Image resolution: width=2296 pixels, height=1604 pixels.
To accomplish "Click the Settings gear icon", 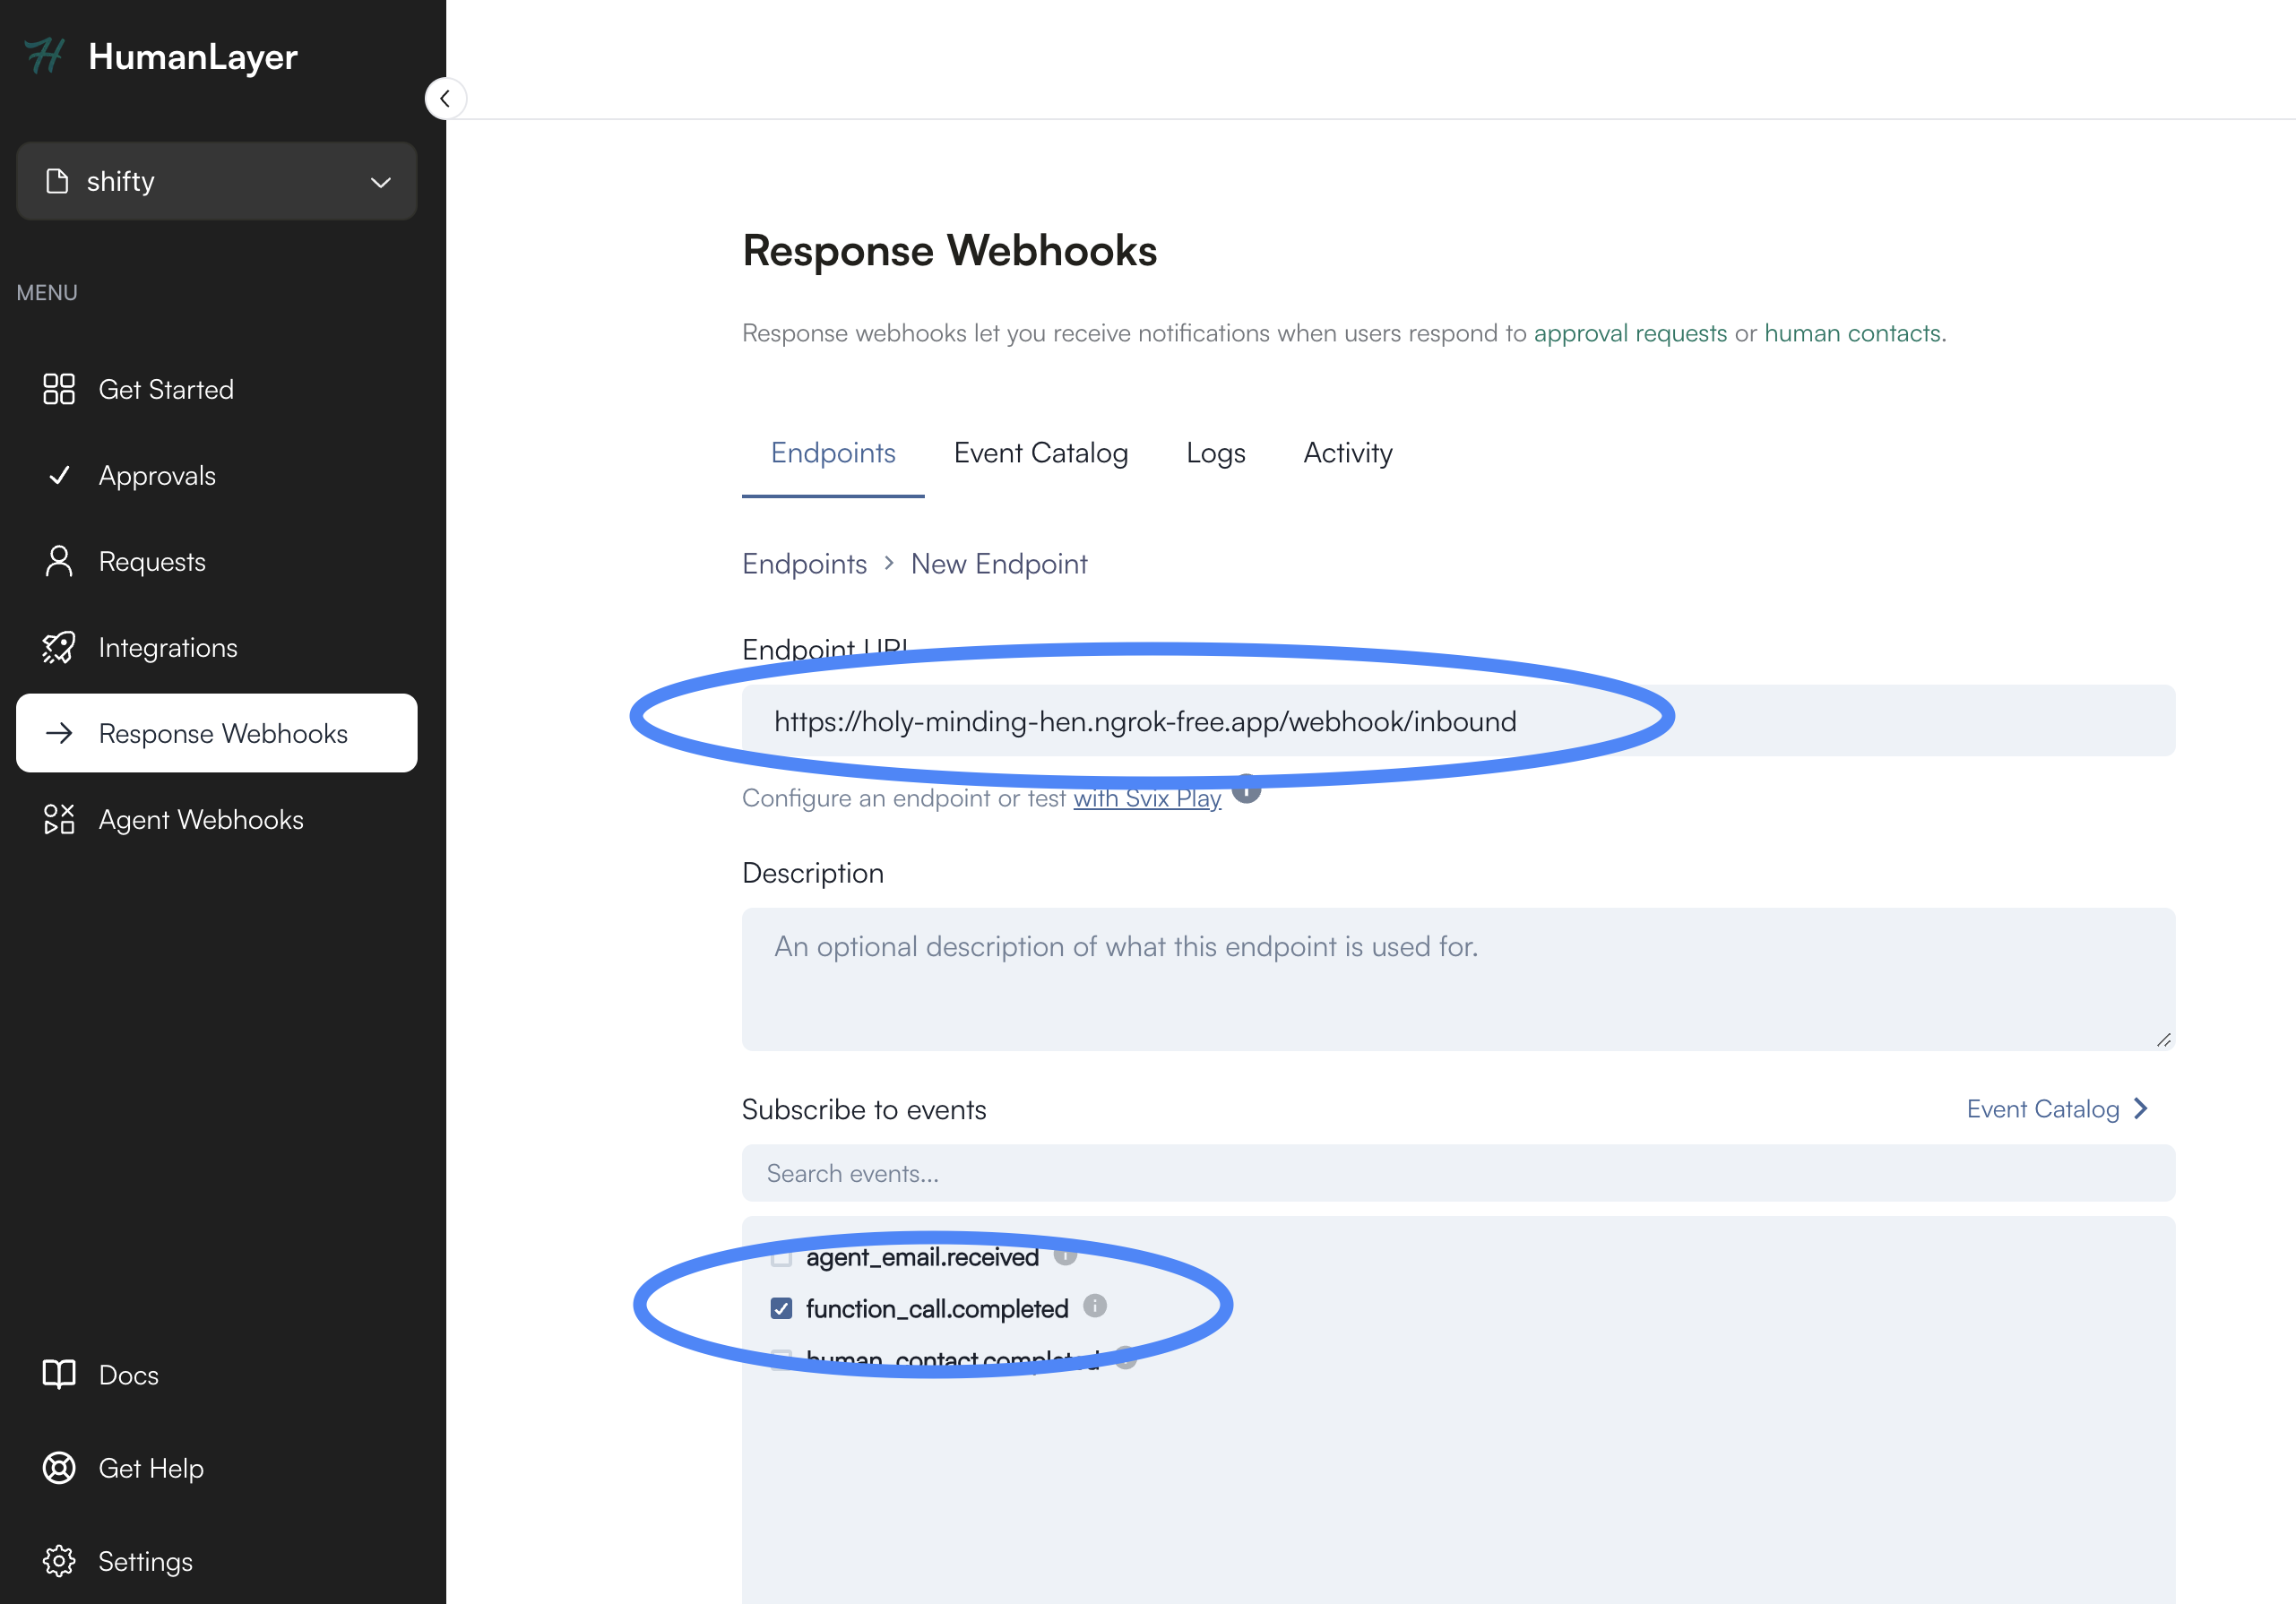I will [x=59, y=1561].
